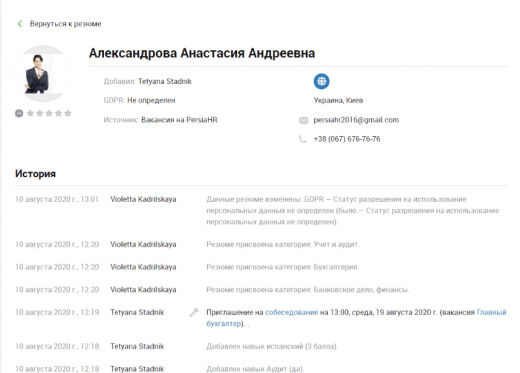Open the 'Главный бухгалтер' vacancy link
Image resolution: width=520 pixels, height=373 pixels.
tap(491, 312)
